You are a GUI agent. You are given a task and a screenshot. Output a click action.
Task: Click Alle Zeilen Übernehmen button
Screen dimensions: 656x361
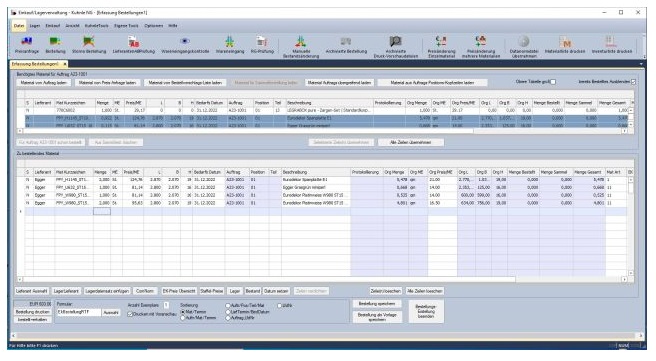point(410,143)
